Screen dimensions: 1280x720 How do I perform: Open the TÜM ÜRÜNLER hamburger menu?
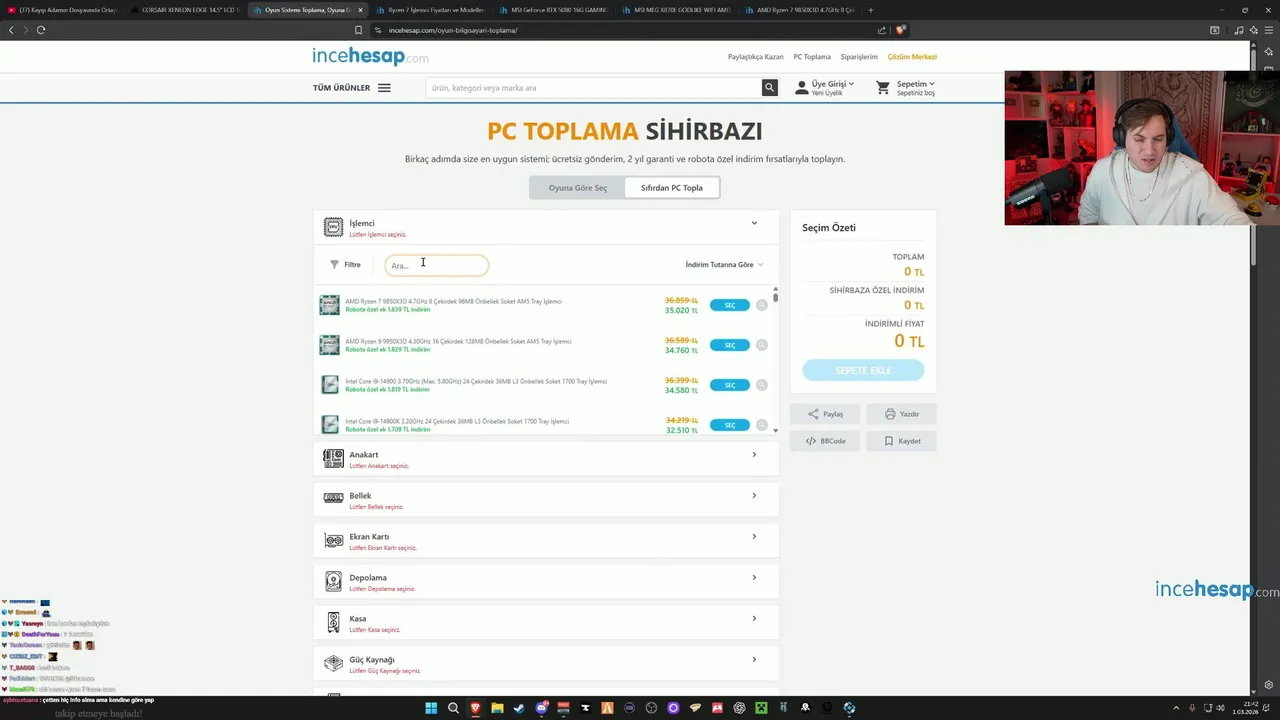click(x=384, y=88)
